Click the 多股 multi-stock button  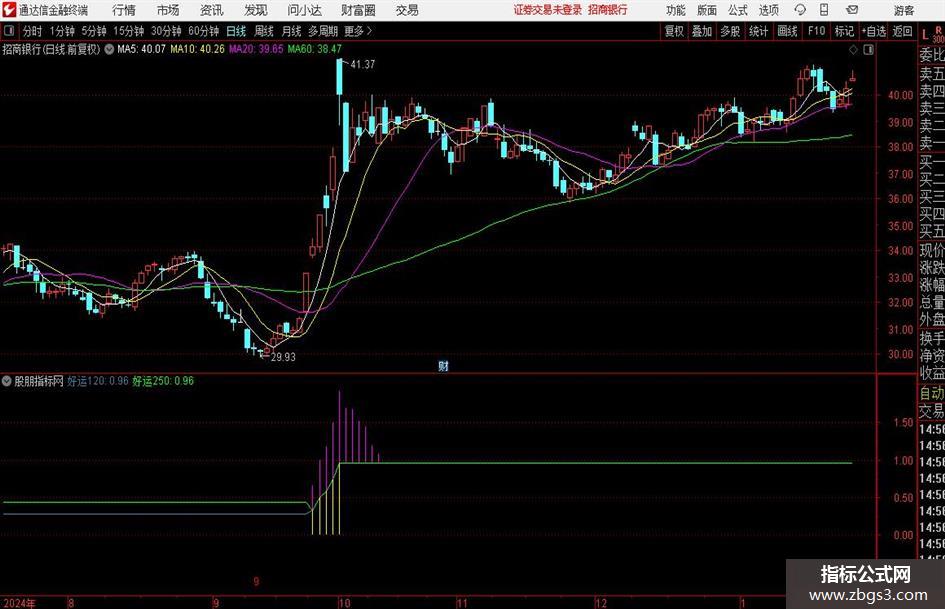730,31
